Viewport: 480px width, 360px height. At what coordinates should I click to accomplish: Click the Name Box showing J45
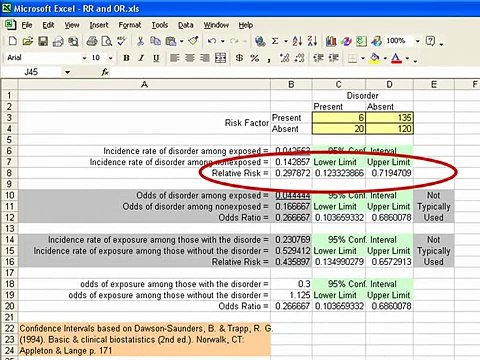[x=32, y=72]
